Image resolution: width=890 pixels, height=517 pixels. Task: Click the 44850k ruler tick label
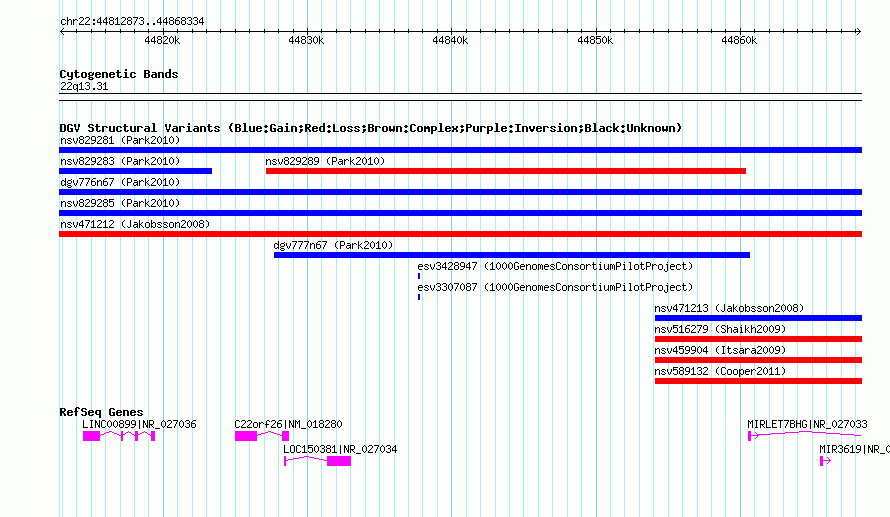(595, 40)
